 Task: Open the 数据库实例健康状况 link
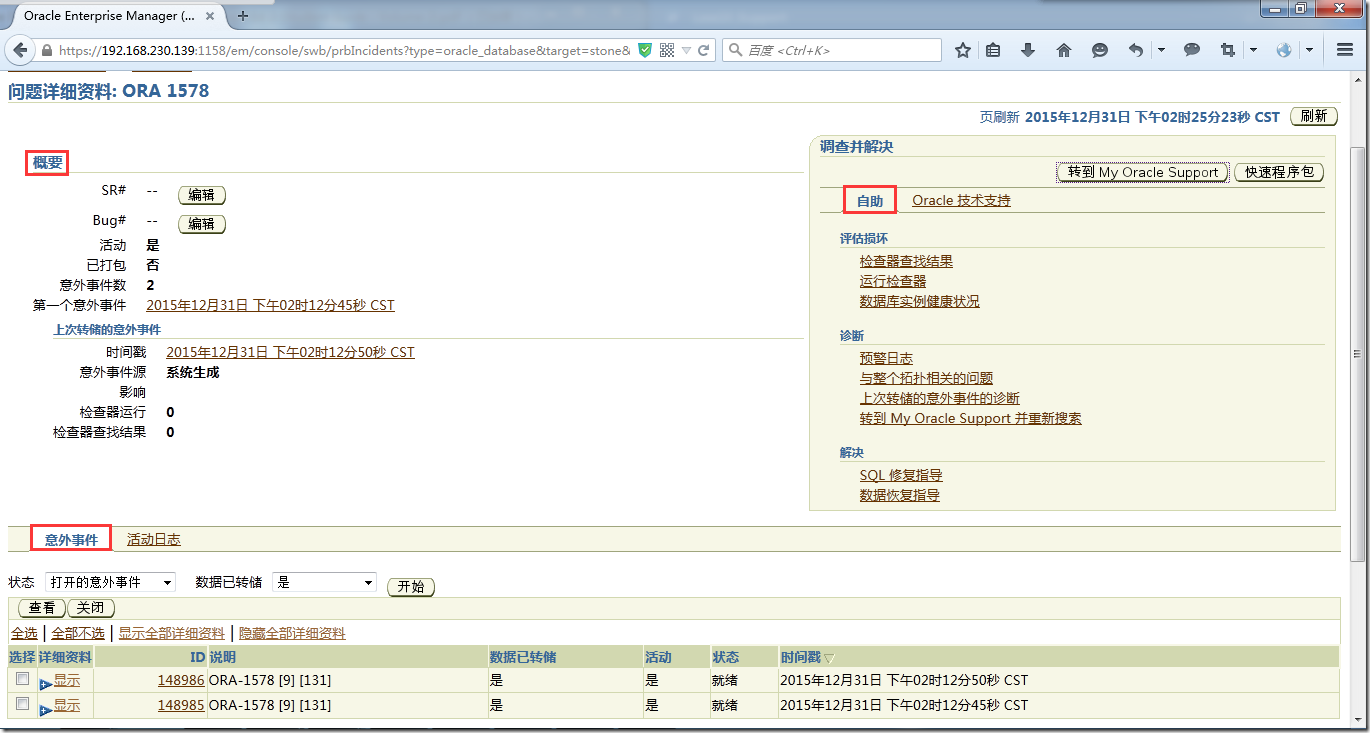[x=920, y=301]
